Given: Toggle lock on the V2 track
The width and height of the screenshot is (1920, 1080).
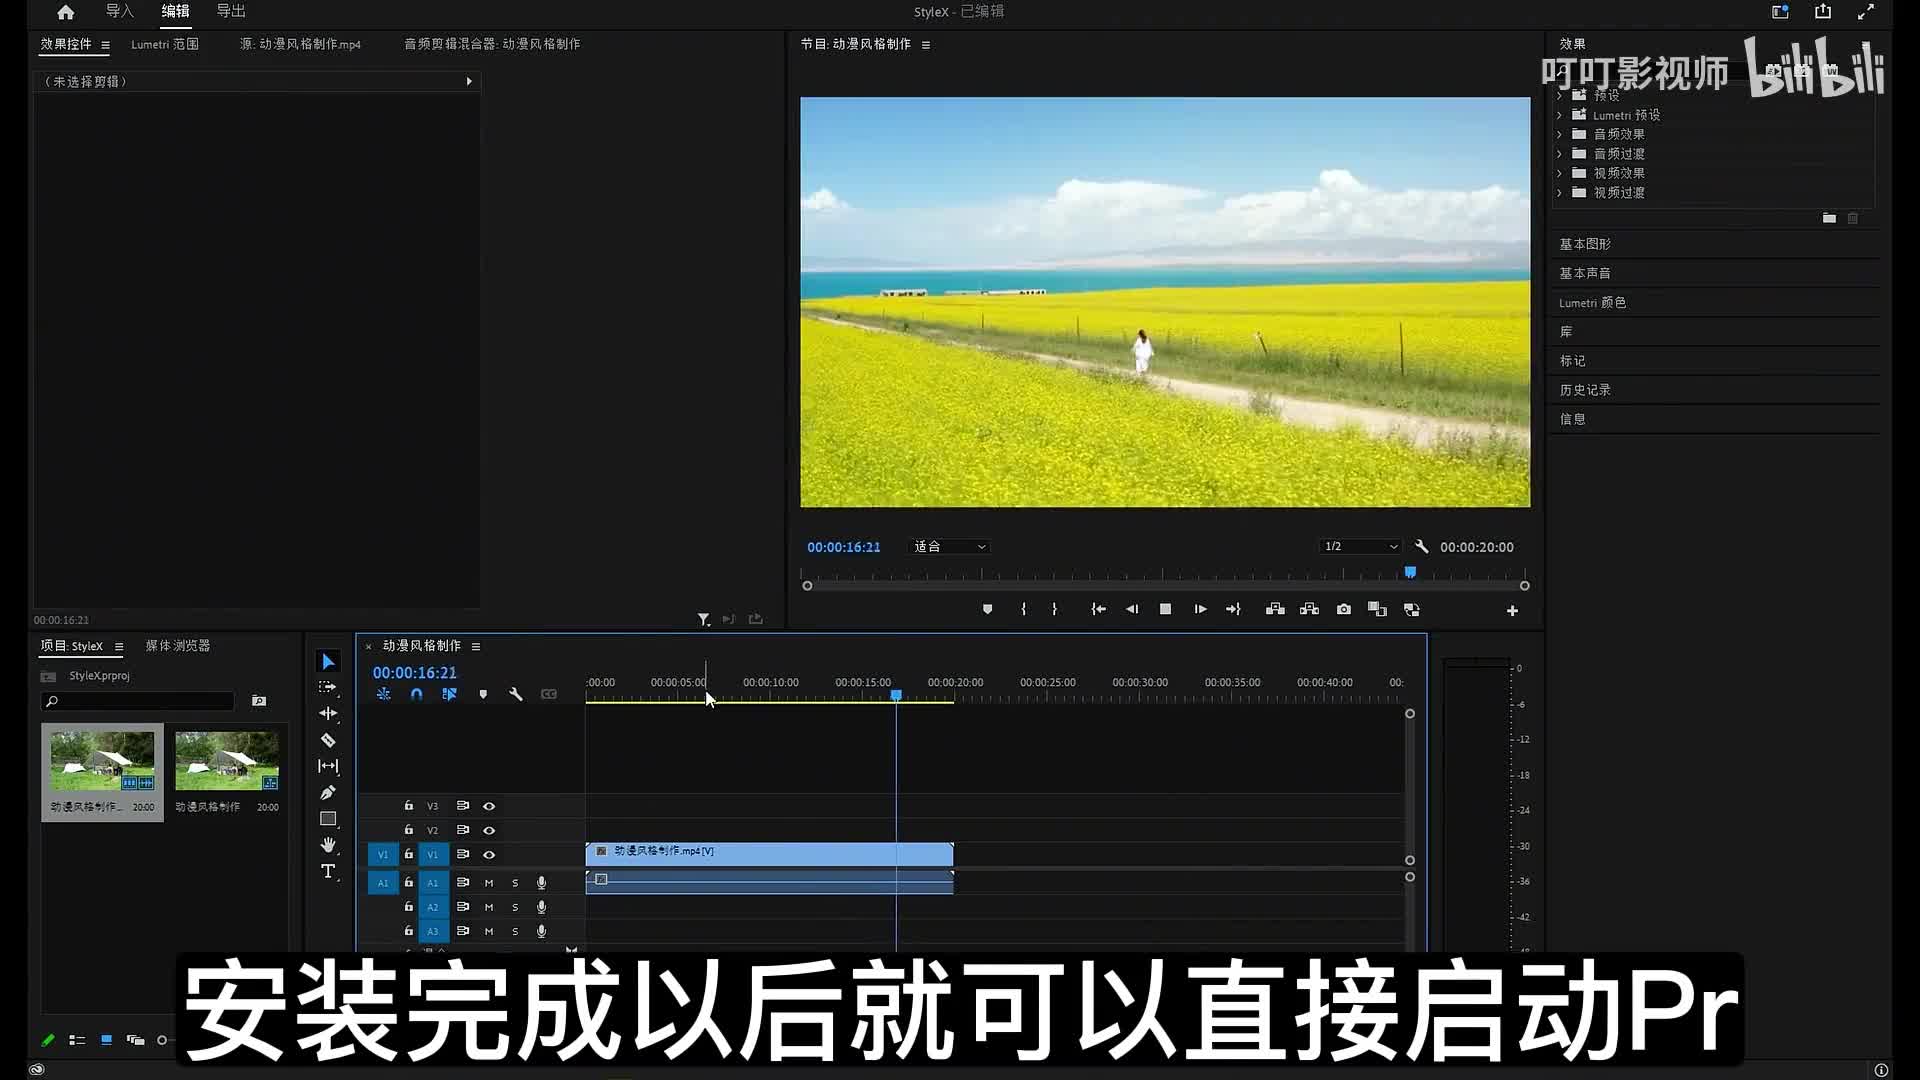Looking at the screenshot, I should click(408, 830).
